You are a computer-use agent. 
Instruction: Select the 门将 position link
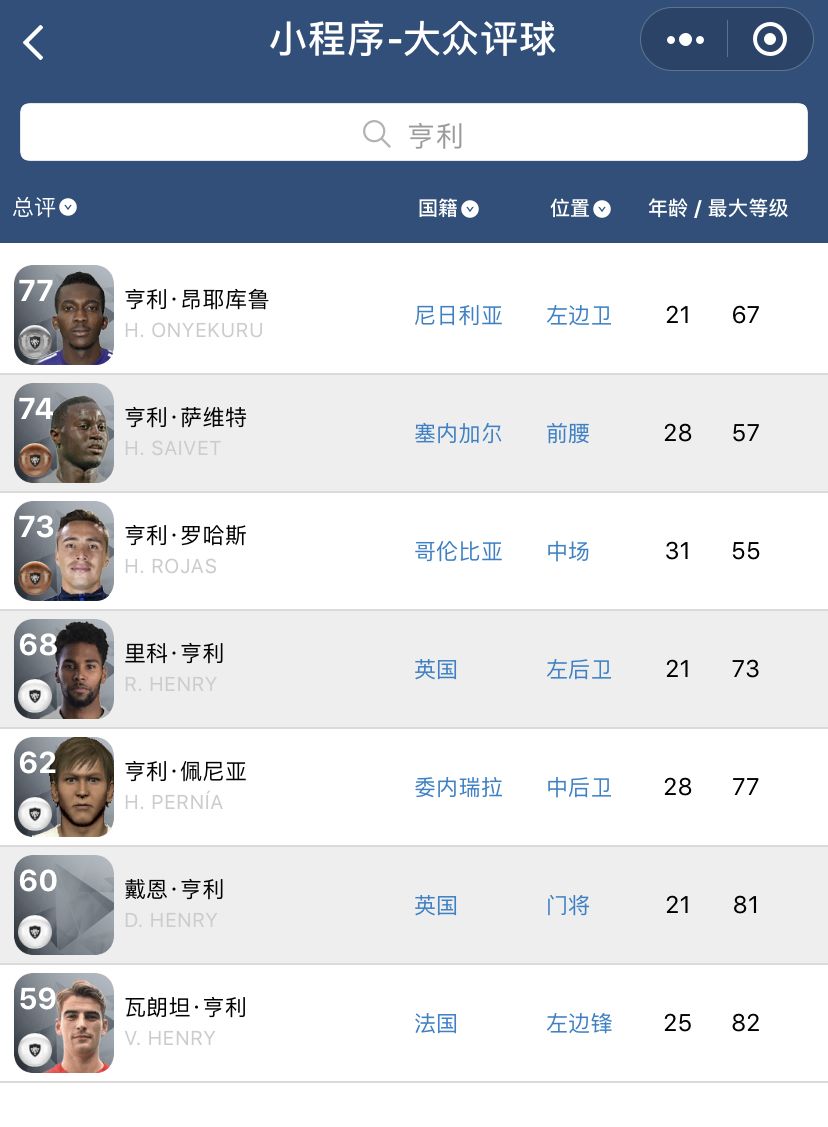(568, 906)
